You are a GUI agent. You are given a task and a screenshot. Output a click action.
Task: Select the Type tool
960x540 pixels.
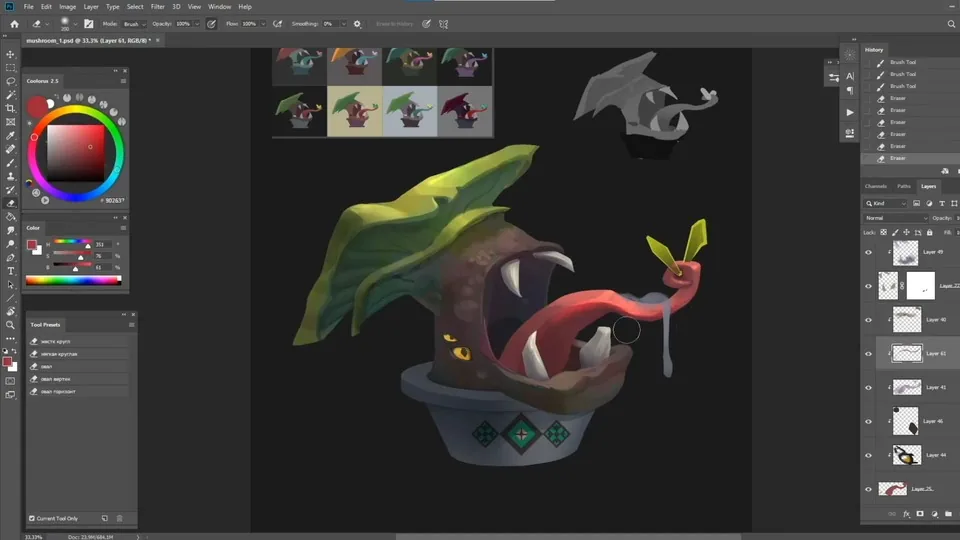[x=10, y=271]
